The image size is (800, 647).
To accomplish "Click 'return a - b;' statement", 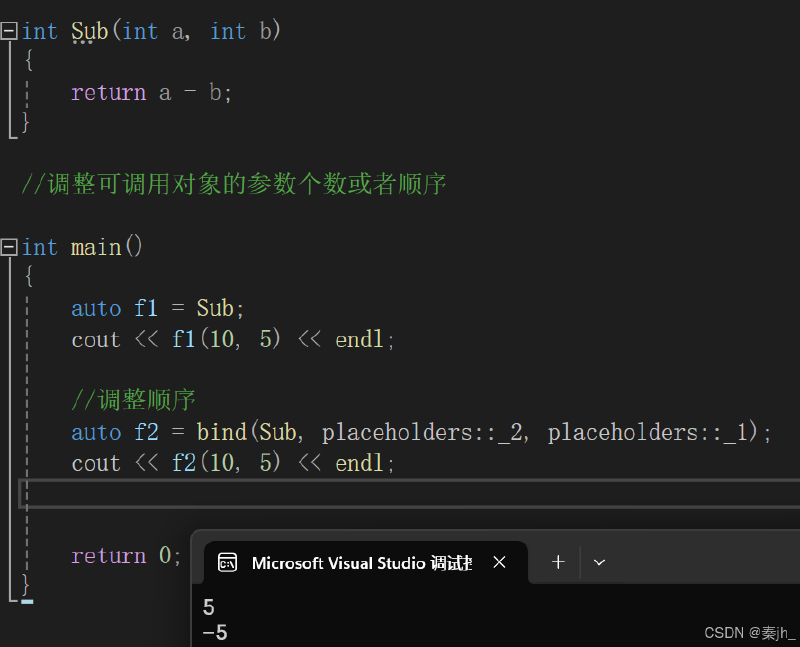I will click(x=151, y=93).
